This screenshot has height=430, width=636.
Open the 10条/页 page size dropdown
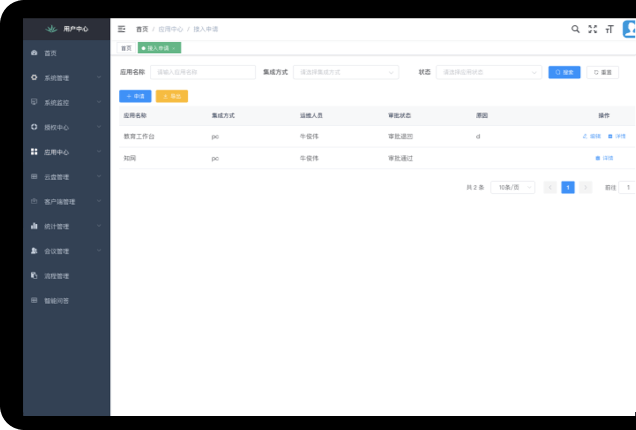click(513, 187)
